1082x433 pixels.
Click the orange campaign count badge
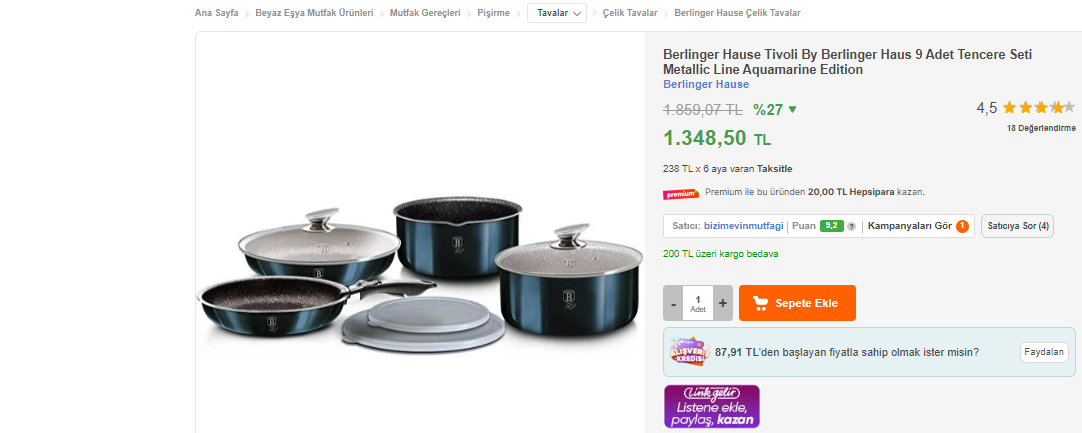962,226
